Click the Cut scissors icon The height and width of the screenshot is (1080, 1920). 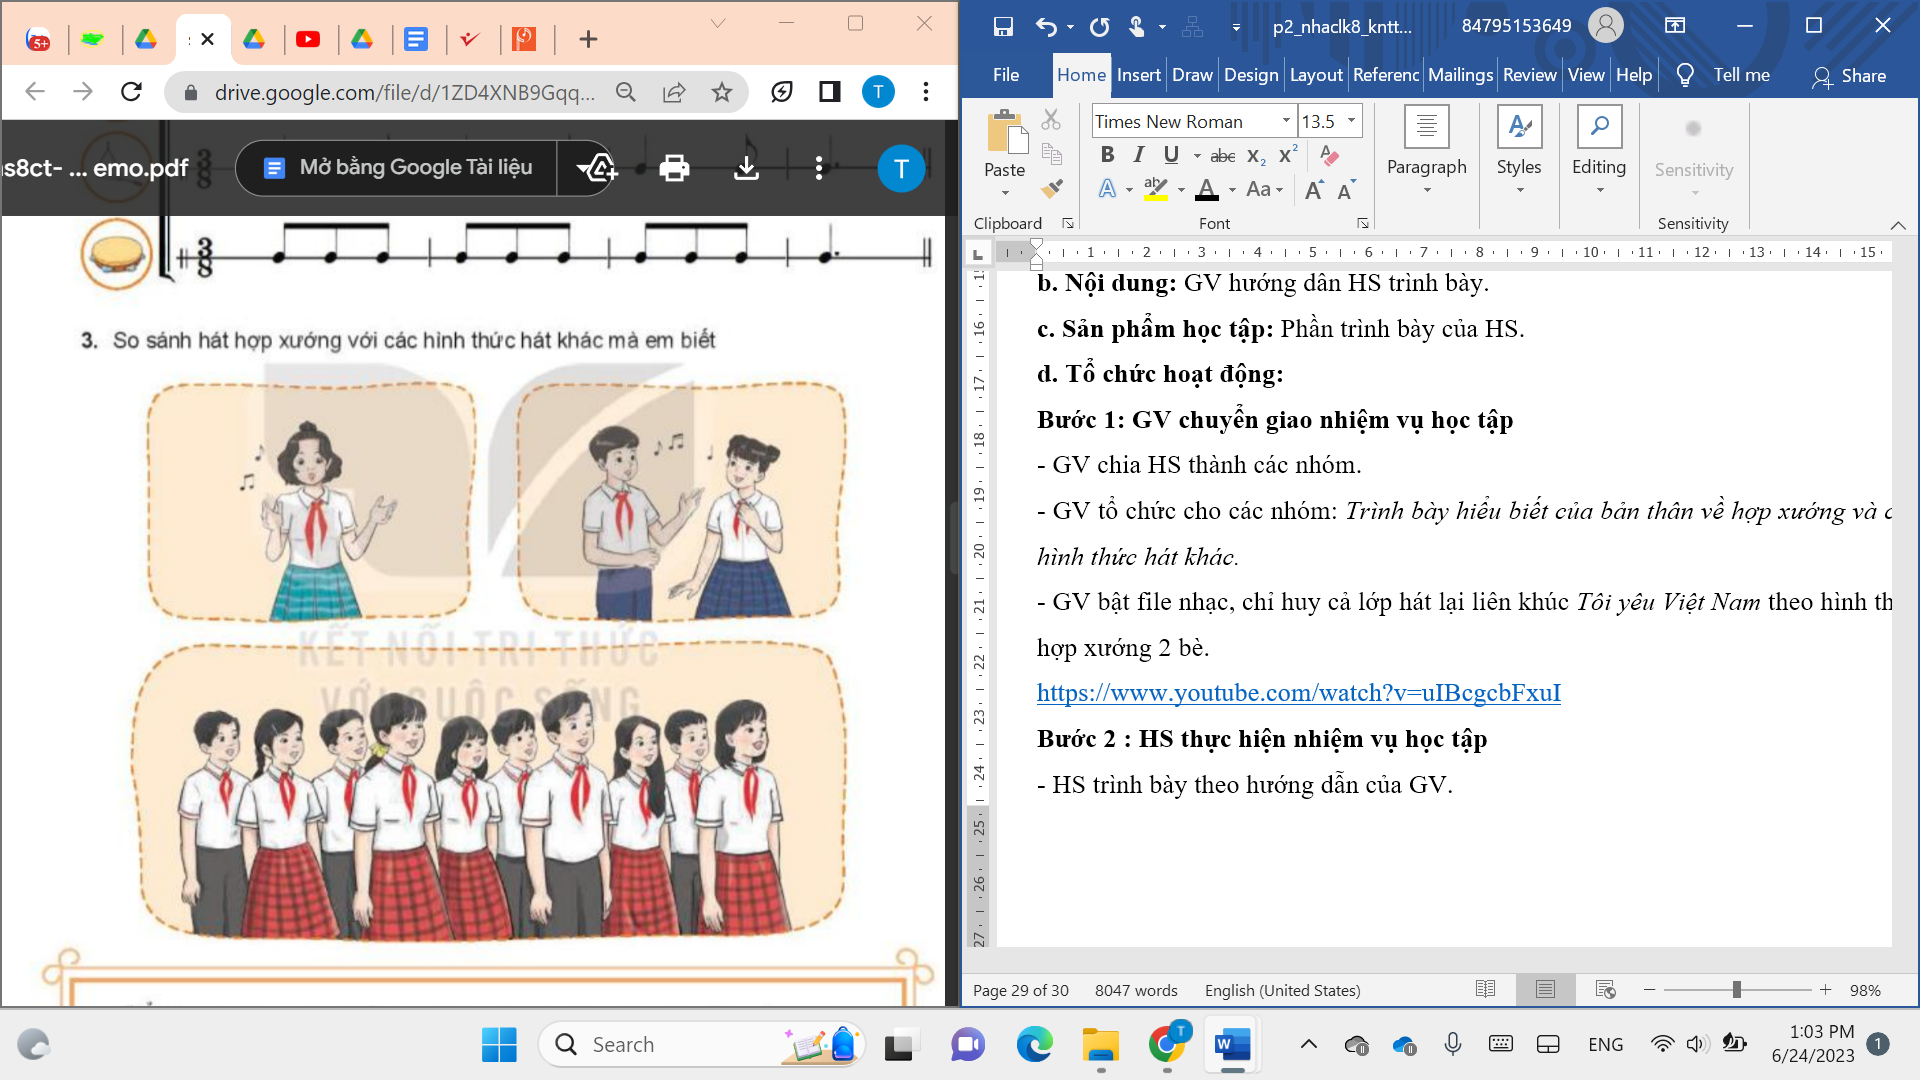1051,120
